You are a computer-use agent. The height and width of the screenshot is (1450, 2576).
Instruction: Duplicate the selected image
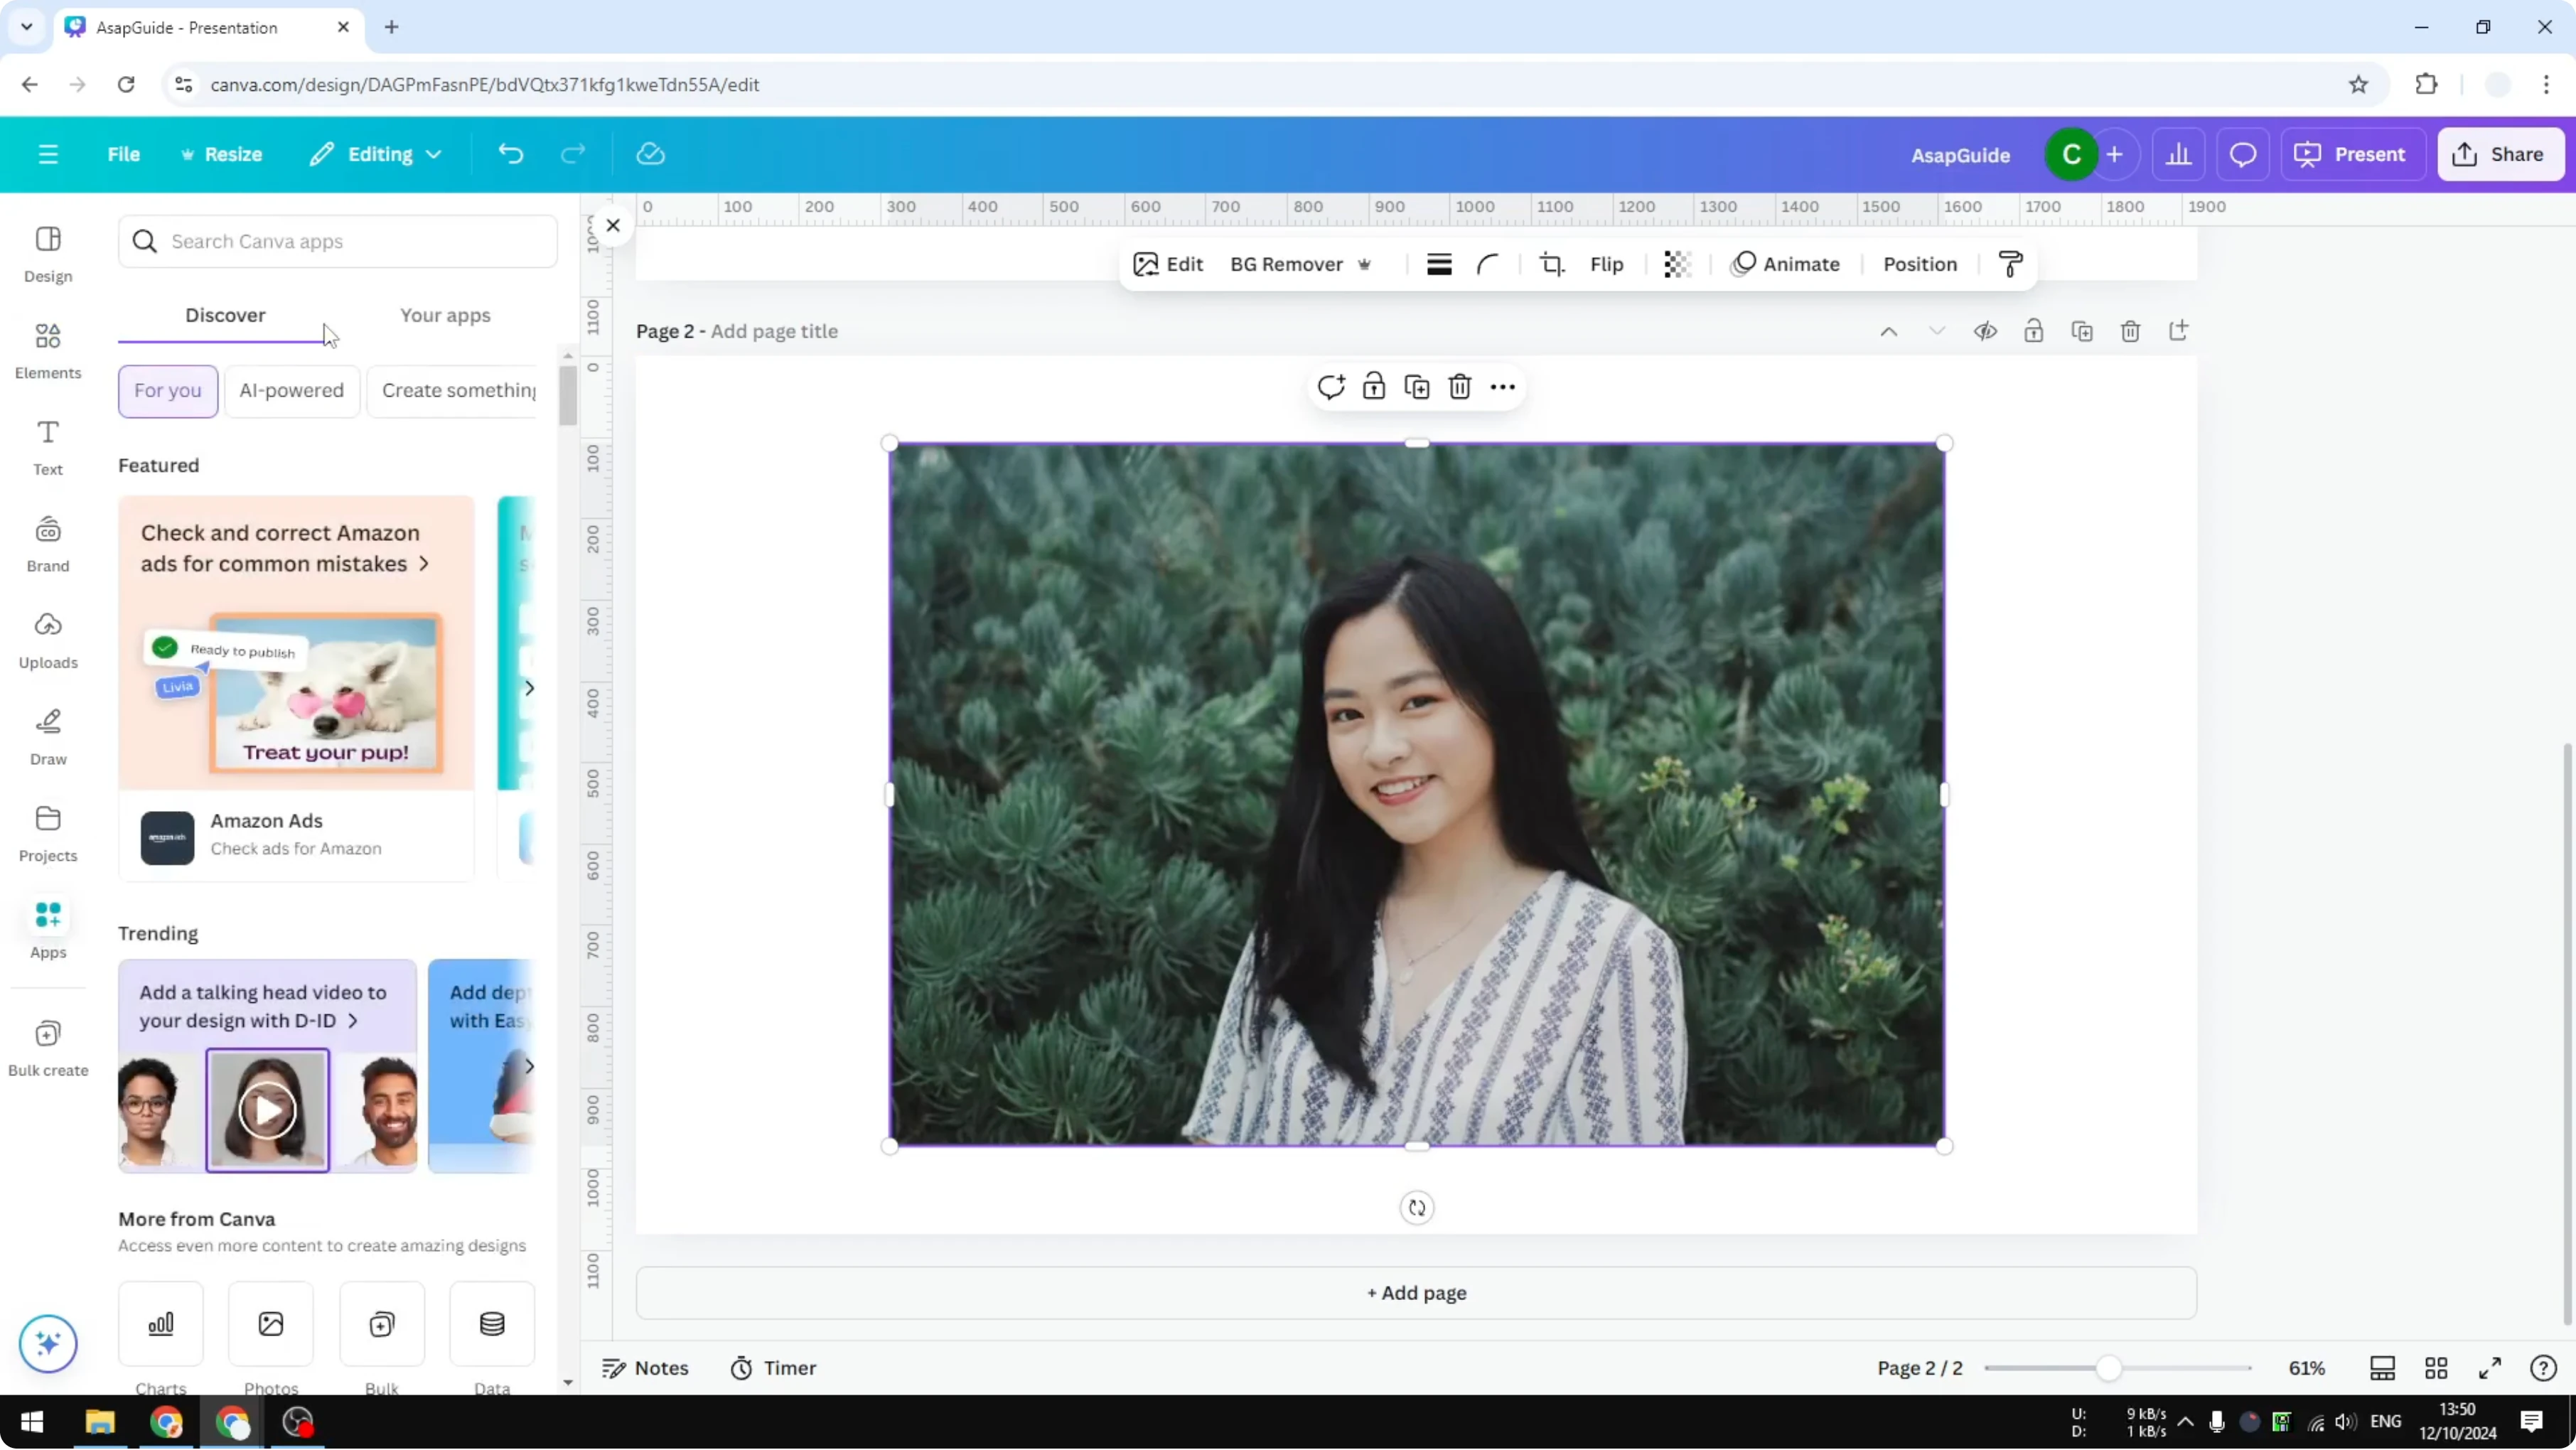pyautogui.click(x=1417, y=387)
